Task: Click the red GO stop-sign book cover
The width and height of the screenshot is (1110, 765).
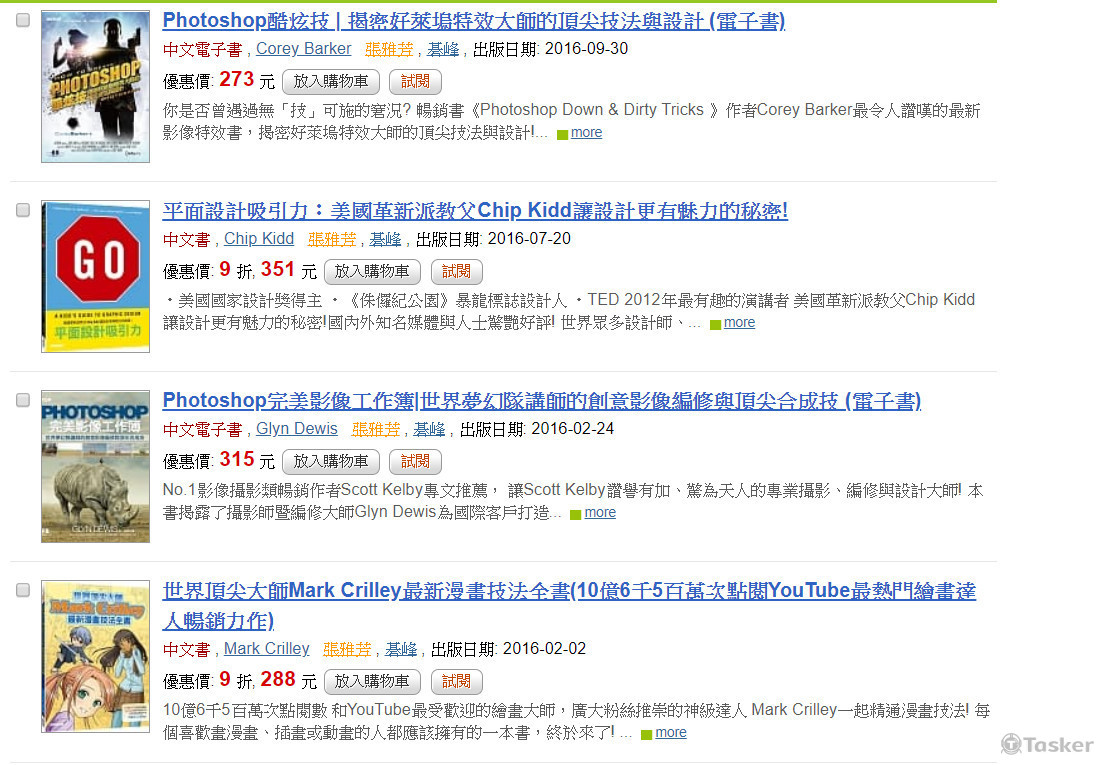Action: [x=95, y=276]
